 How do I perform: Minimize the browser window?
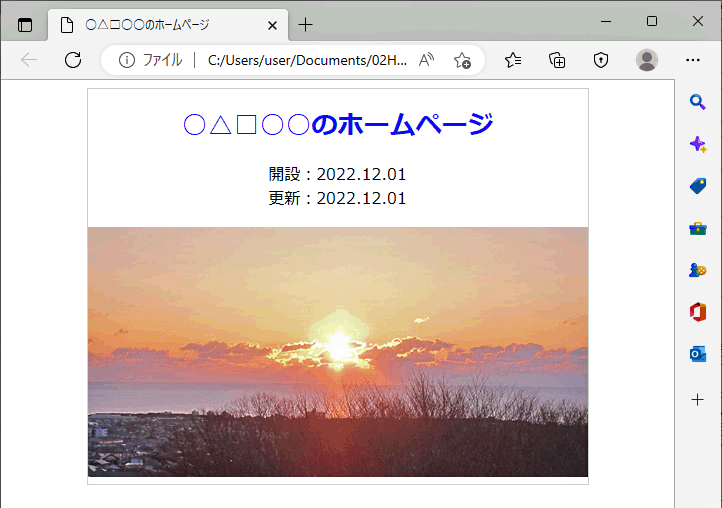point(606,21)
